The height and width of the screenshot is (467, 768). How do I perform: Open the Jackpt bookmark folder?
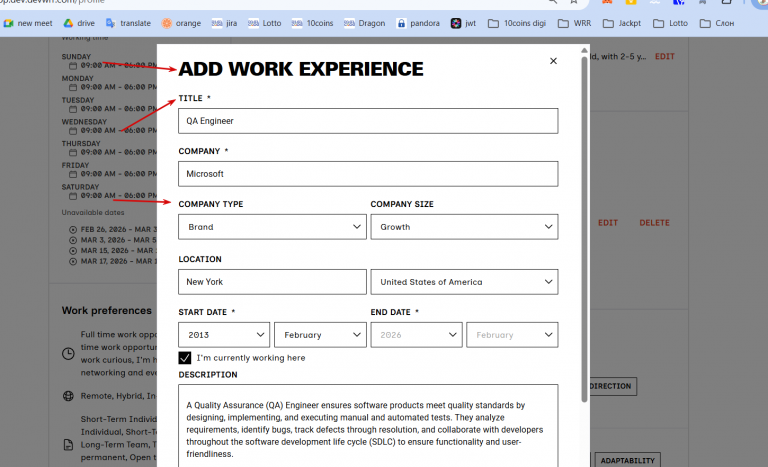[x=622, y=23]
